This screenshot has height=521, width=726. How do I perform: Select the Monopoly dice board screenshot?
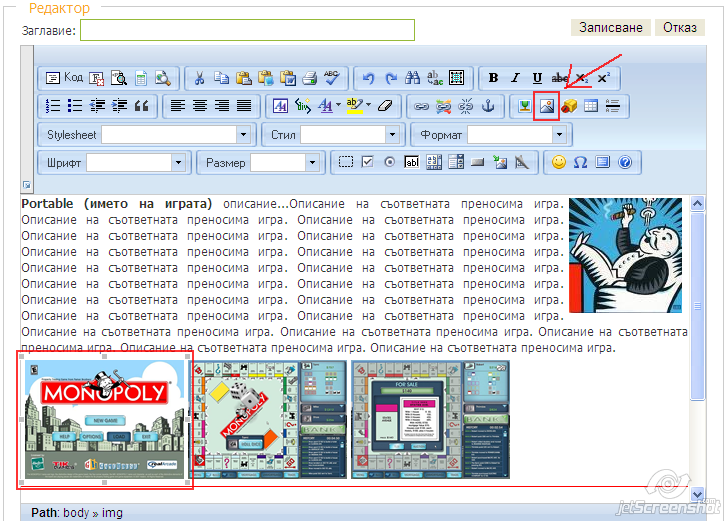pos(269,420)
